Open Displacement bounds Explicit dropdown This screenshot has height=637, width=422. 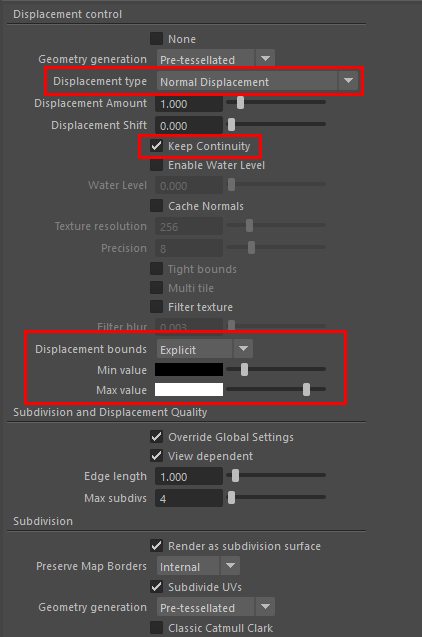pos(205,349)
